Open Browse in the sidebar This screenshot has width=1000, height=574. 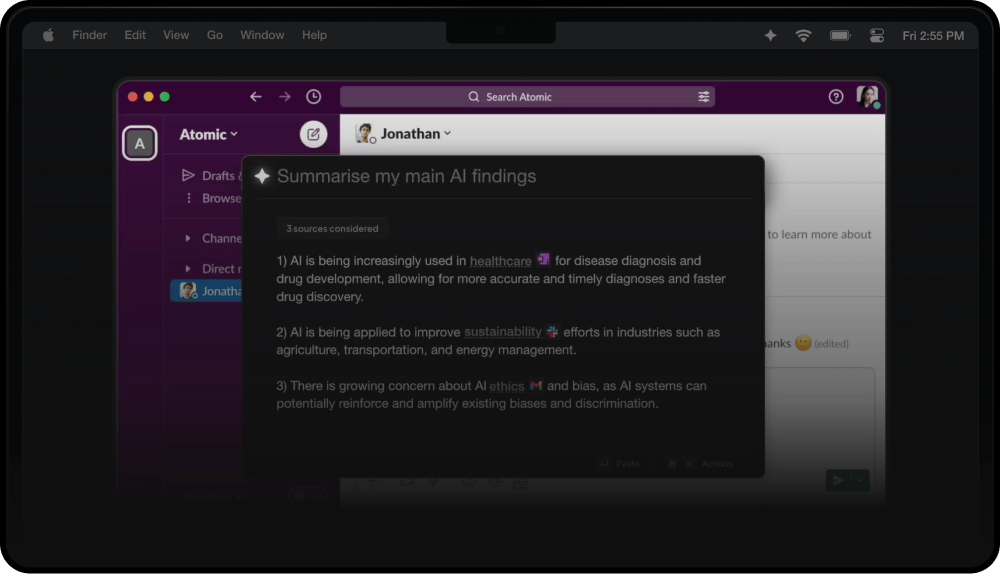(x=214, y=198)
